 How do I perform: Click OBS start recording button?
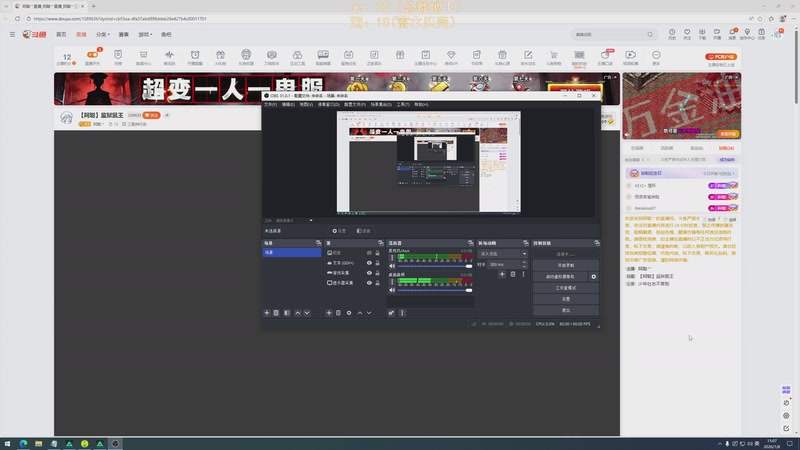[565, 265]
